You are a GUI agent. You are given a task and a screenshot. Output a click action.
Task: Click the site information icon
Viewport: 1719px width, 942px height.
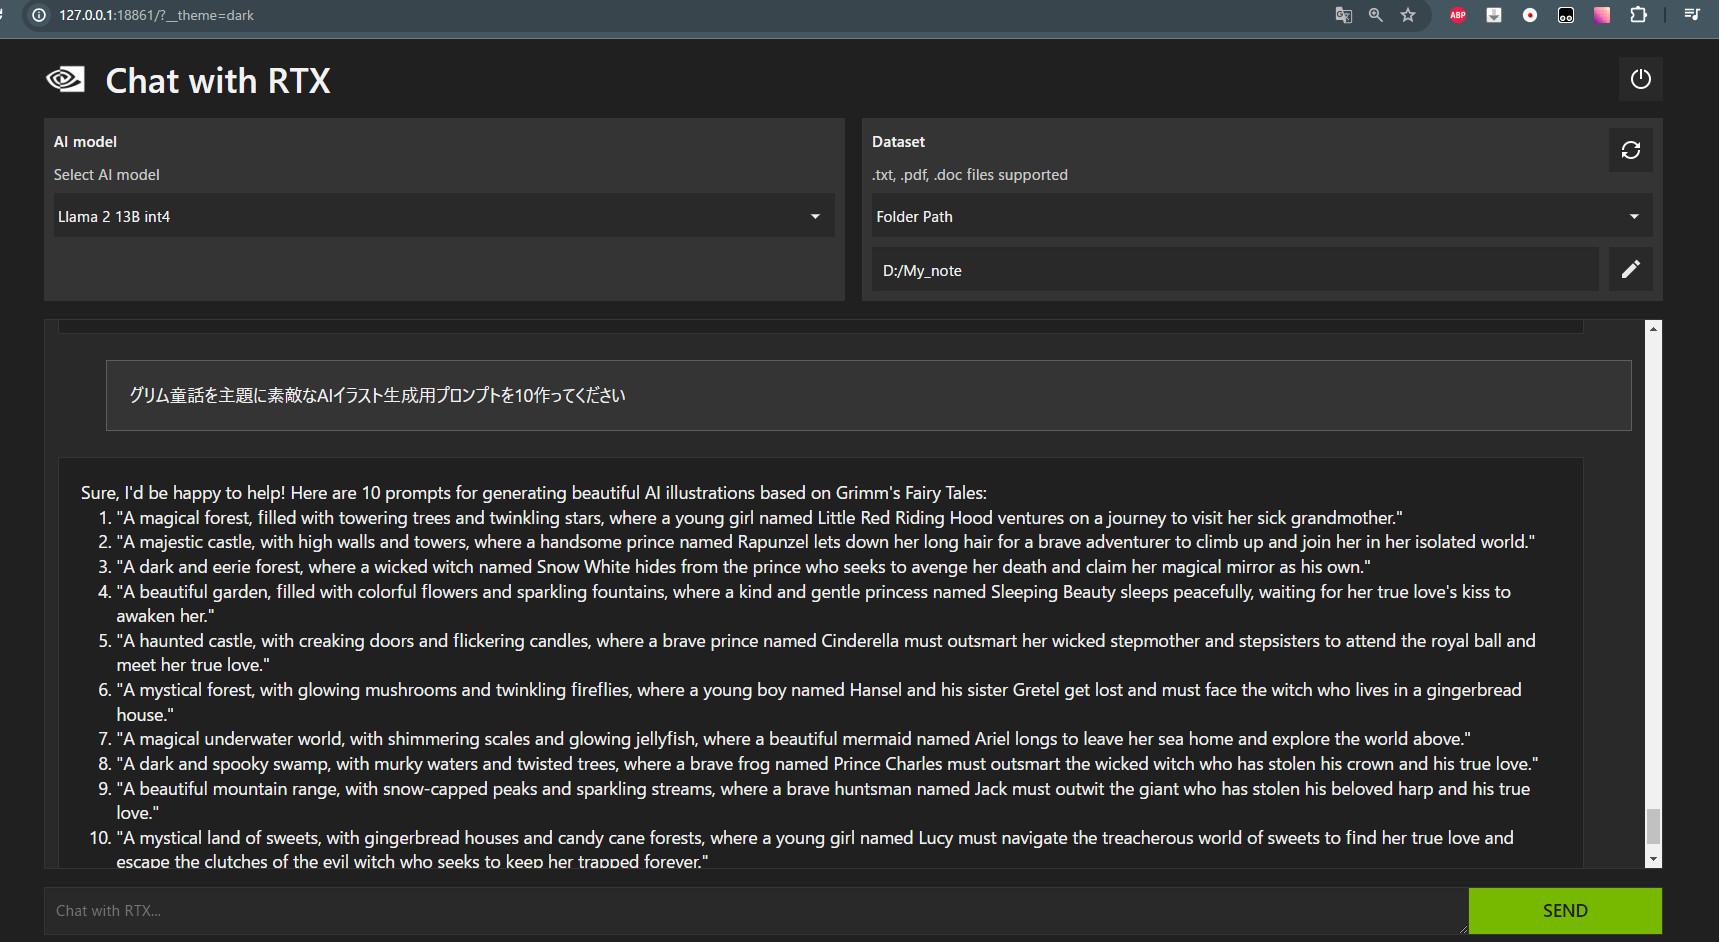click(x=39, y=15)
